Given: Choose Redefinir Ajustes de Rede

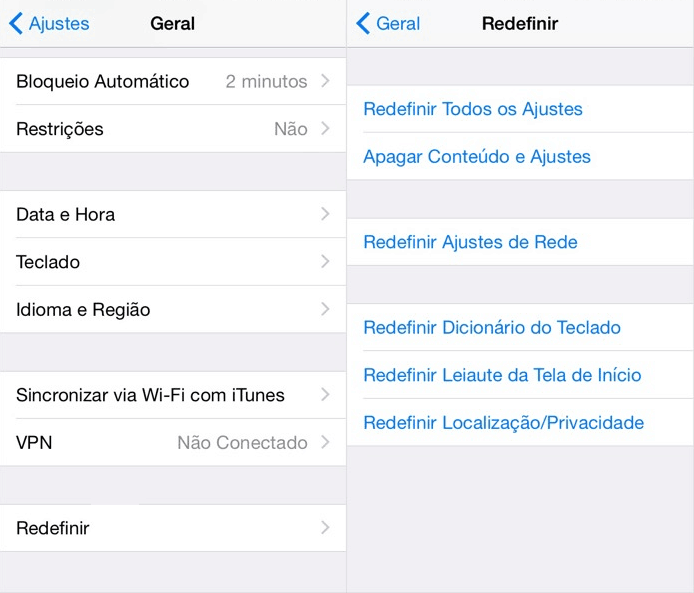Looking at the screenshot, I should pos(520,242).
